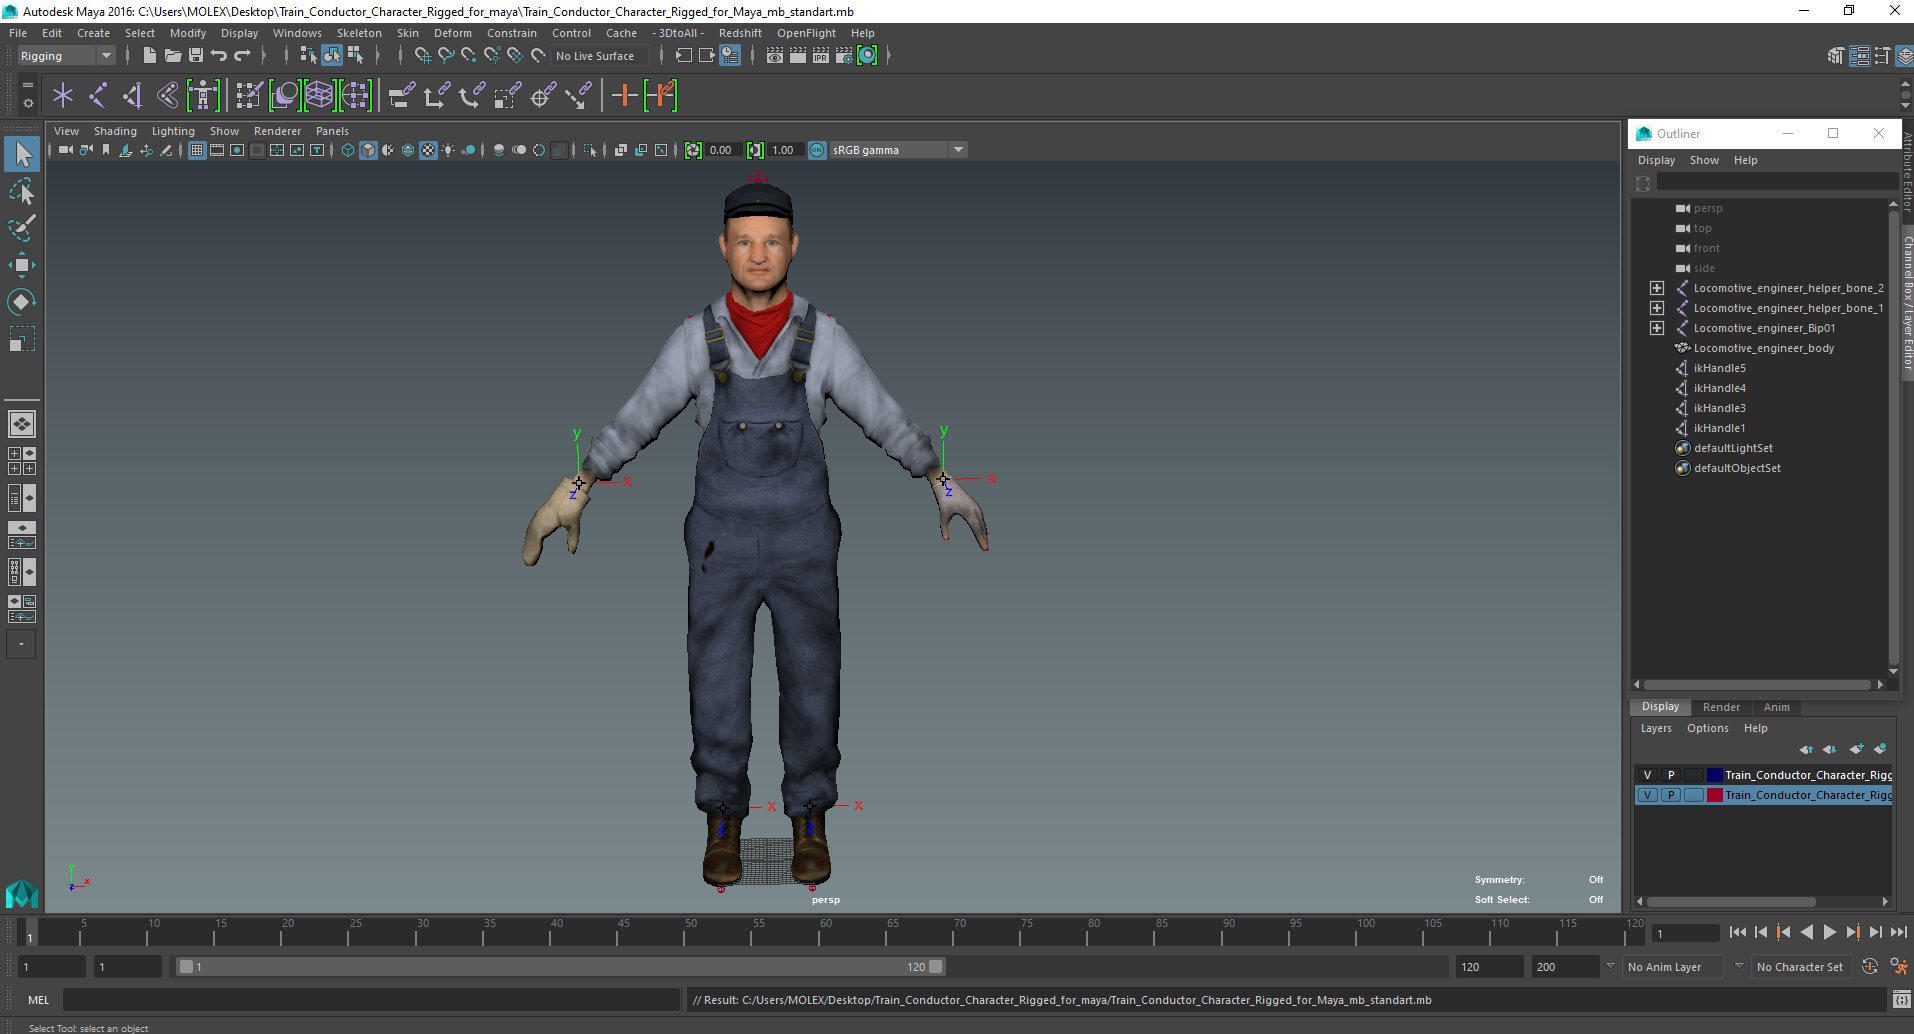Click the single pane layout icon
Image resolution: width=1914 pixels, height=1034 pixels.
pyautogui.click(x=22, y=424)
